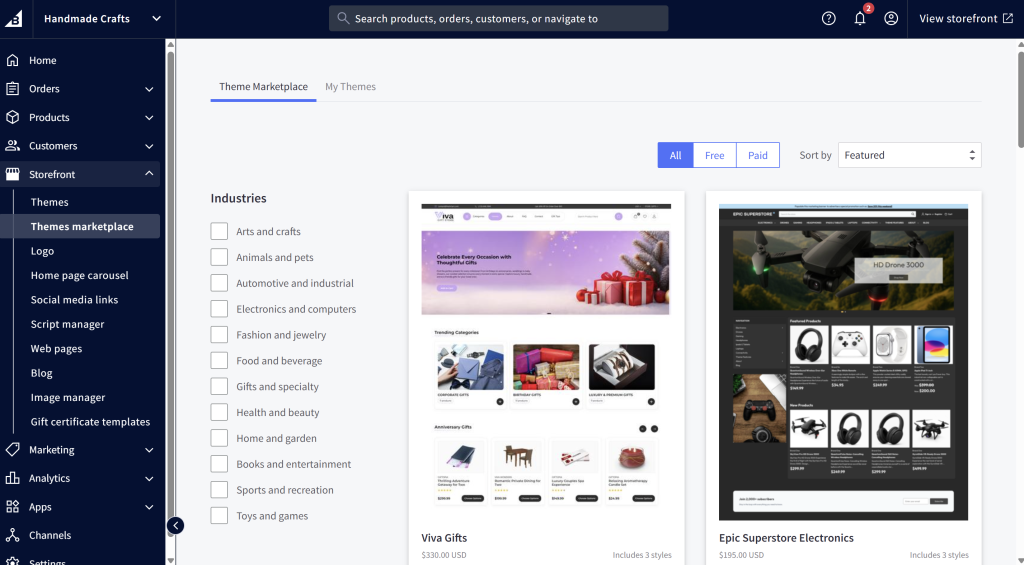Switch to the My Themes tab
Image resolution: width=1024 pixels, height=565 pixels.
pos(350,86)
